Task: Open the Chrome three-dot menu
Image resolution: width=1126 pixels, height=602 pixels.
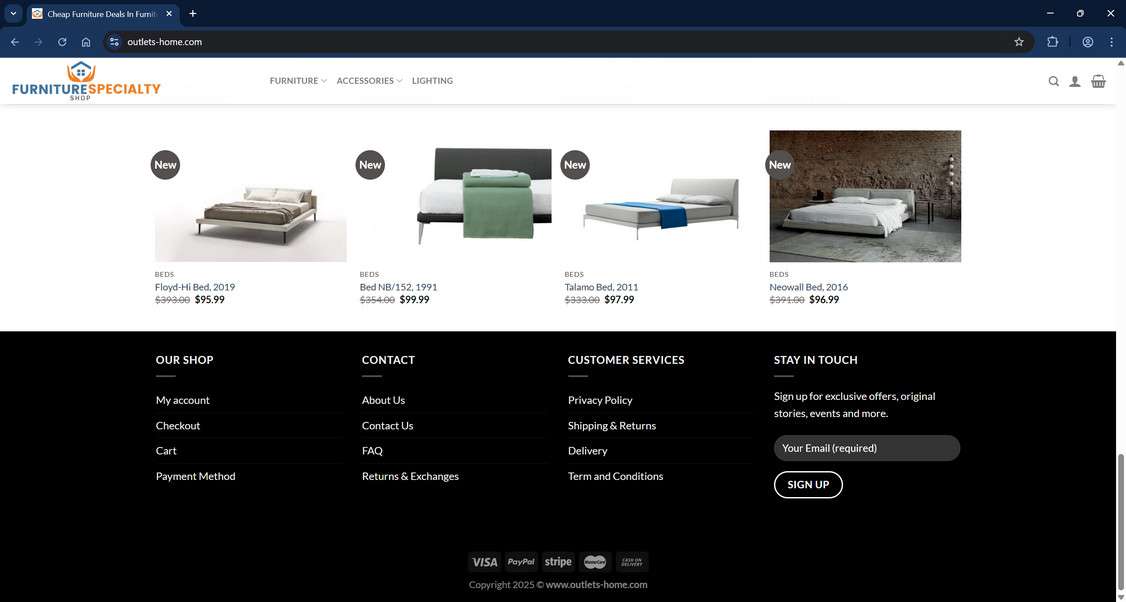Action: click(1112, 42)
